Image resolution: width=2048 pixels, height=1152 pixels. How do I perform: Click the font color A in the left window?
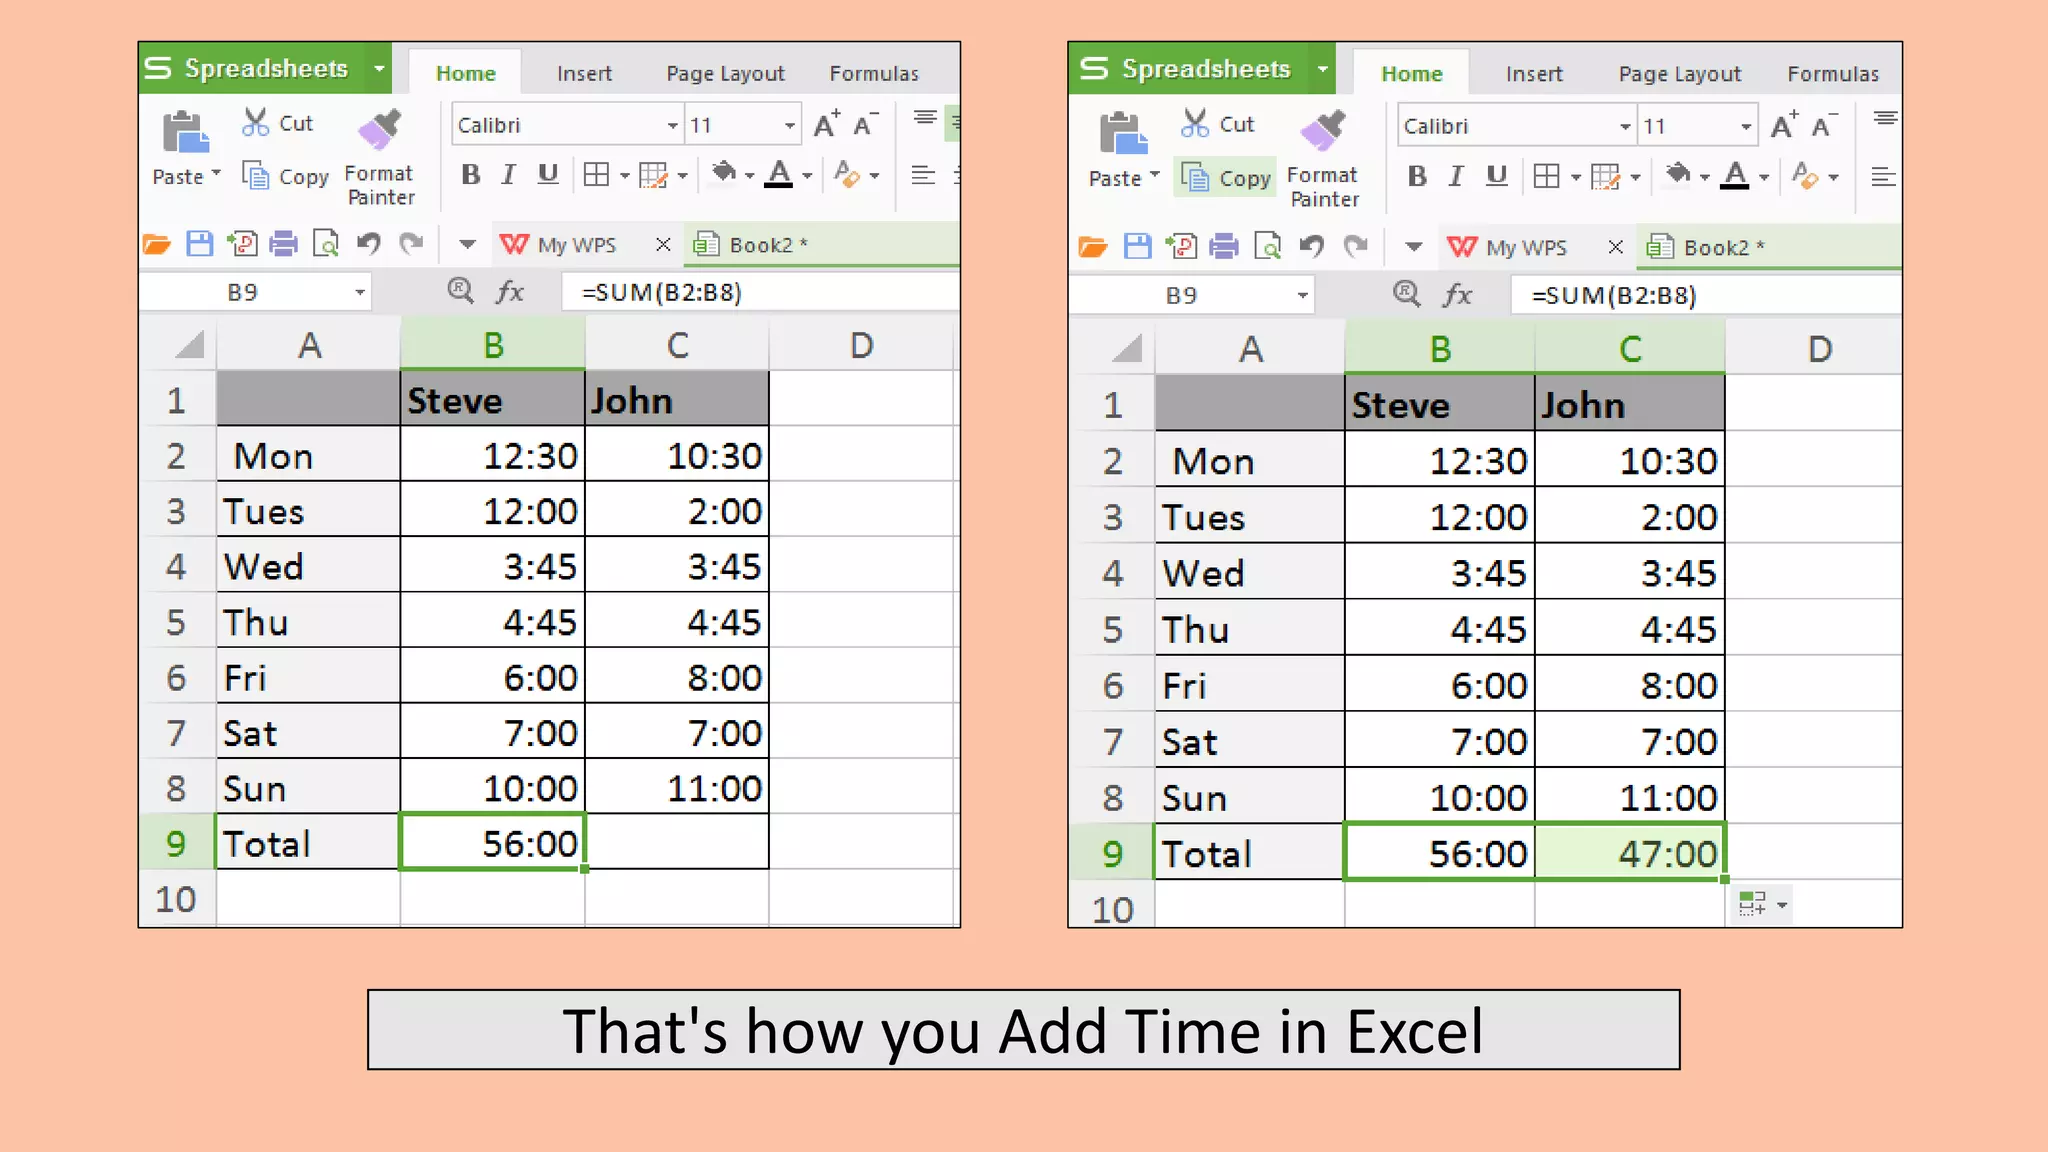[779, 175]
